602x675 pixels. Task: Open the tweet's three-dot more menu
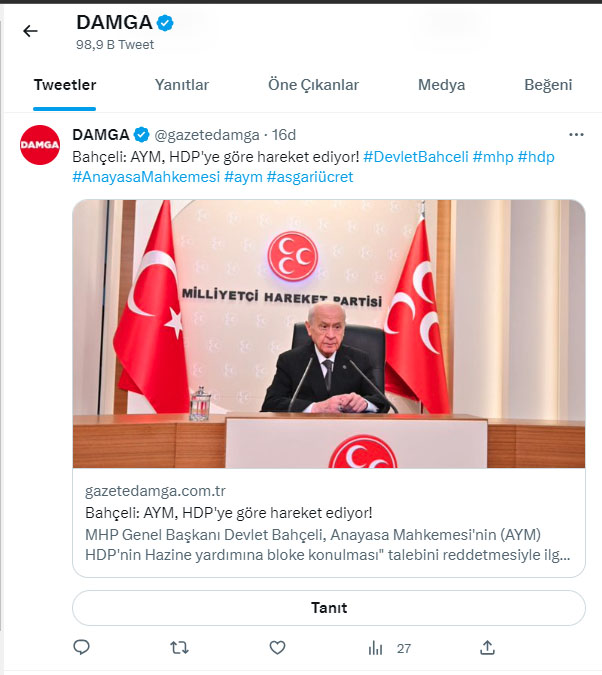pyautogui.click(x=576, y=135)
